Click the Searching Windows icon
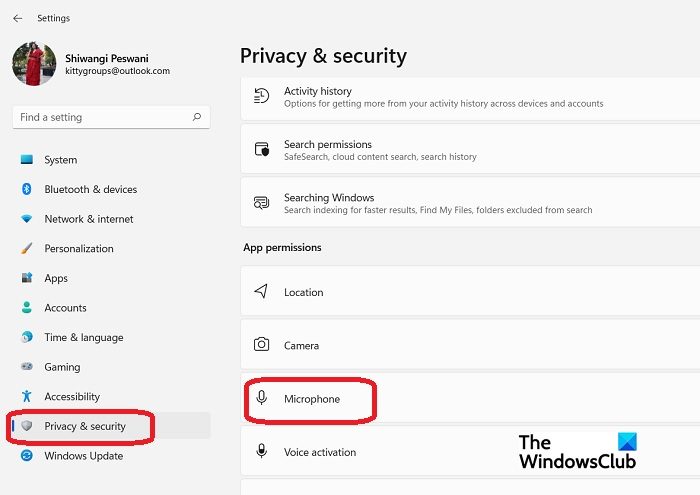Screen dimensions: 700x495 coord(261,203)
